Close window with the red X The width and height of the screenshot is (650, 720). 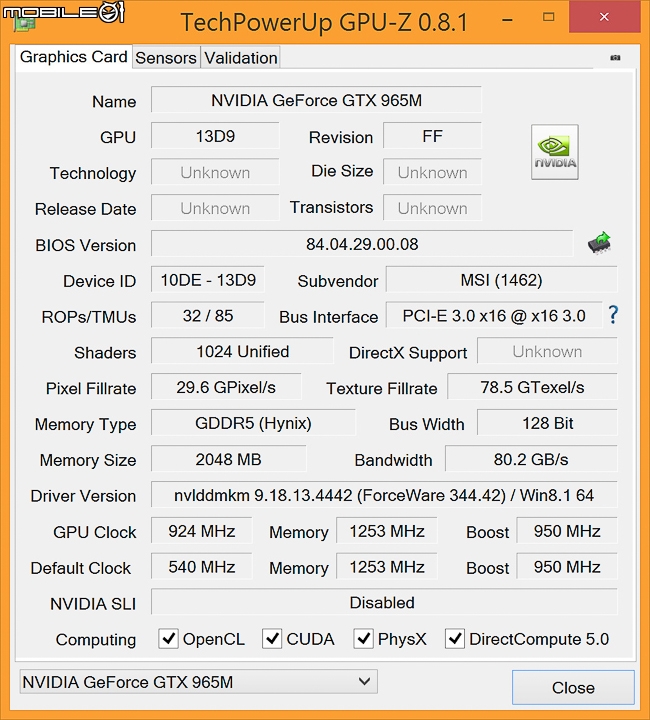click(x=604, y=17)
